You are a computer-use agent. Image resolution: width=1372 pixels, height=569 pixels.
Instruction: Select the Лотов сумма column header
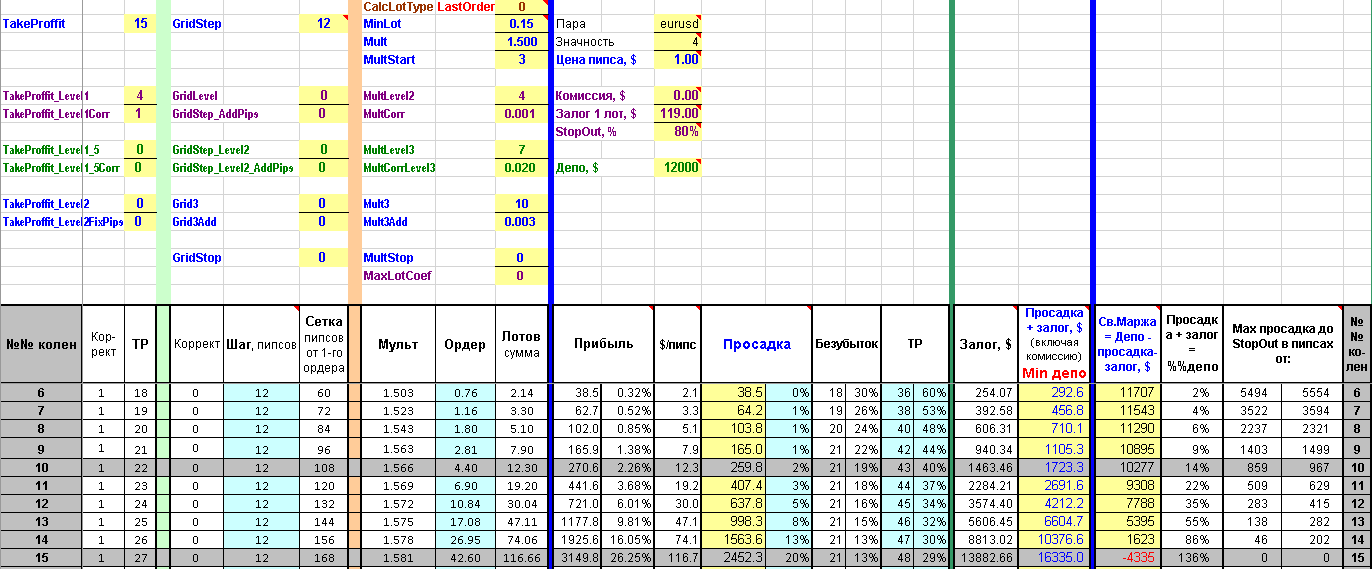click(521, 344)
